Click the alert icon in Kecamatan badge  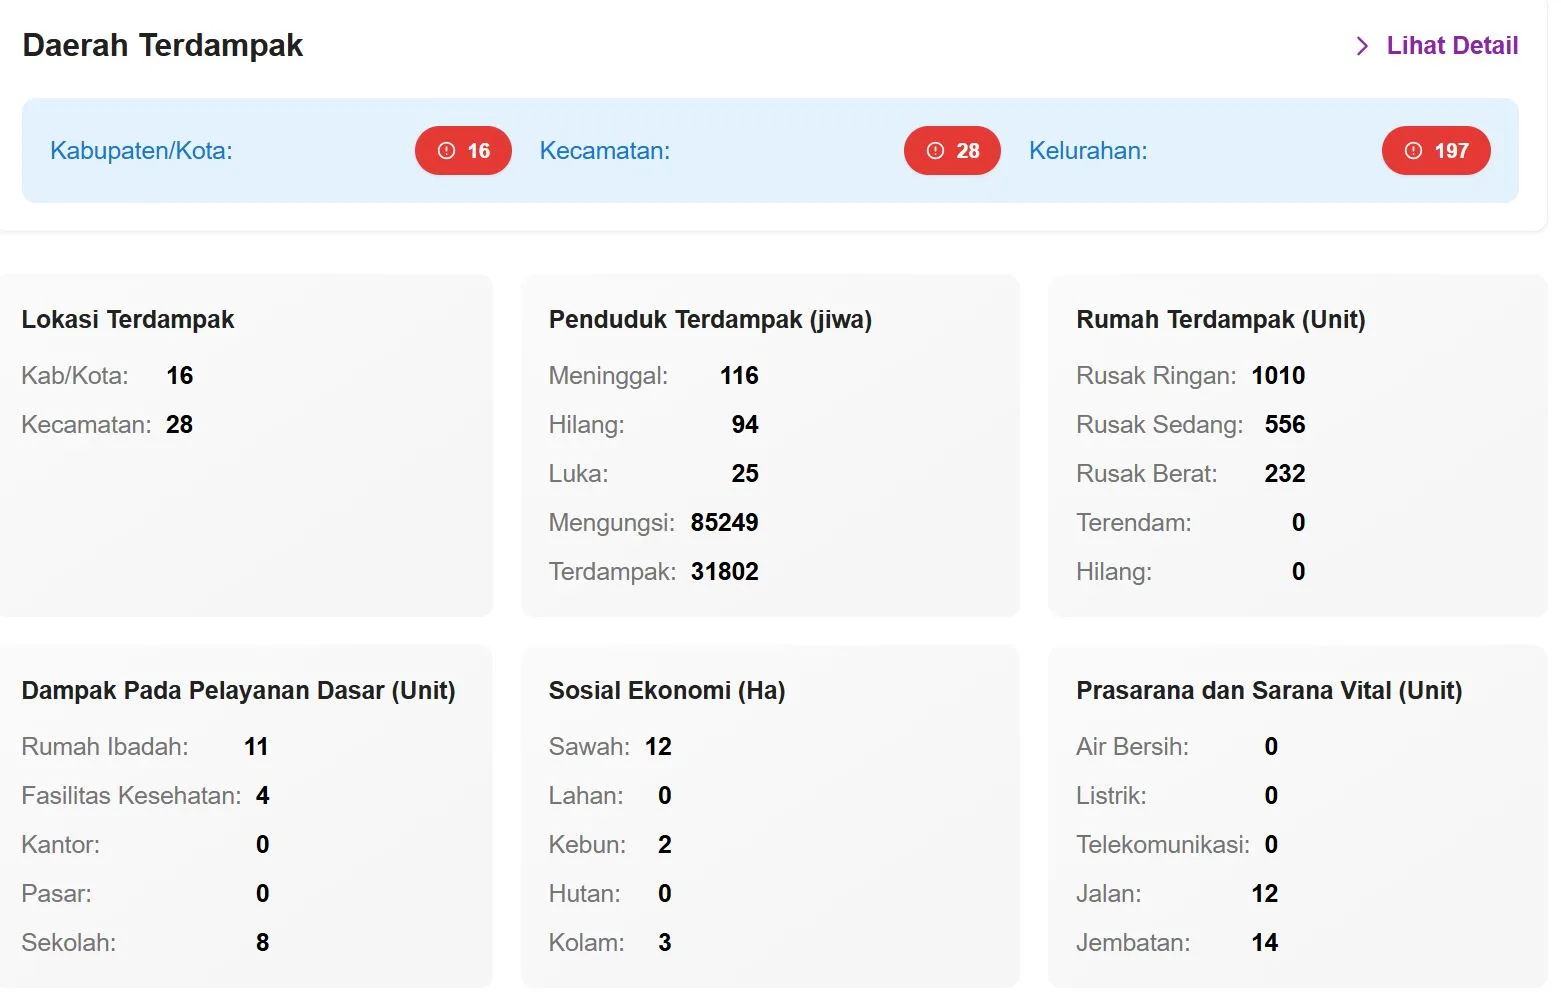935,151
